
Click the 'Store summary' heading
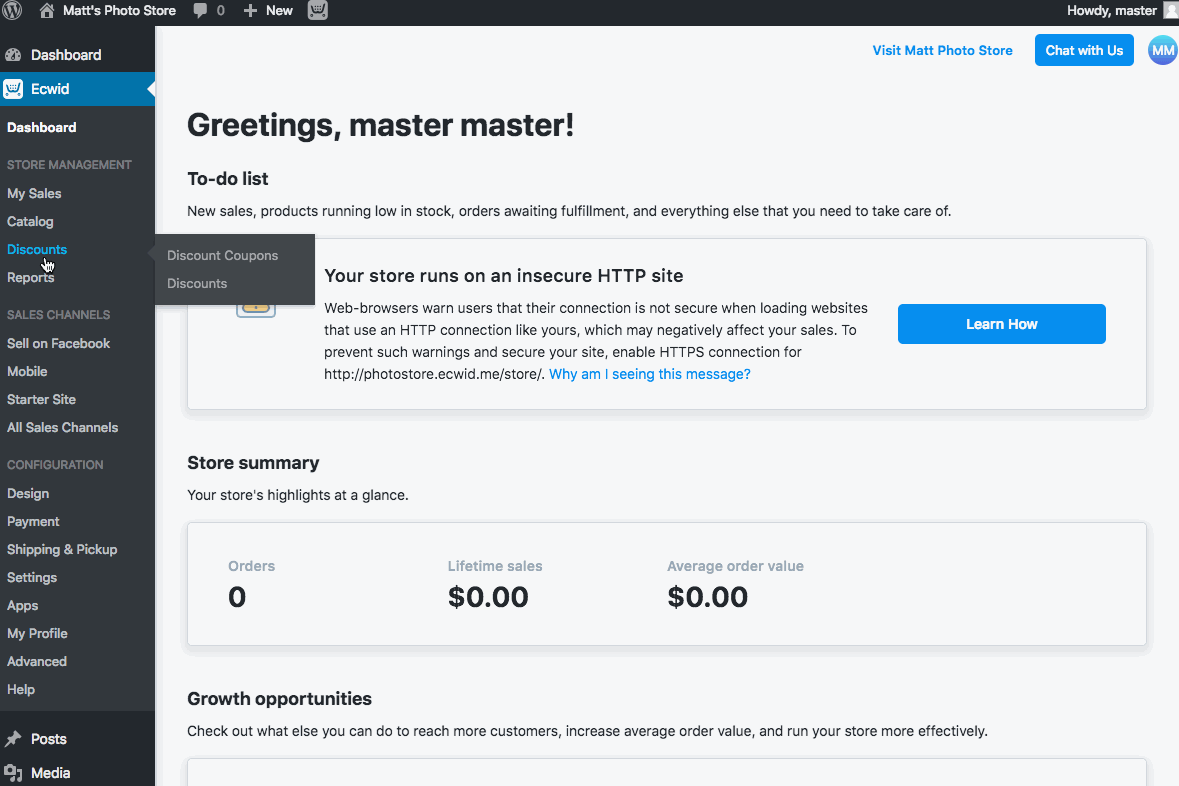253,463
